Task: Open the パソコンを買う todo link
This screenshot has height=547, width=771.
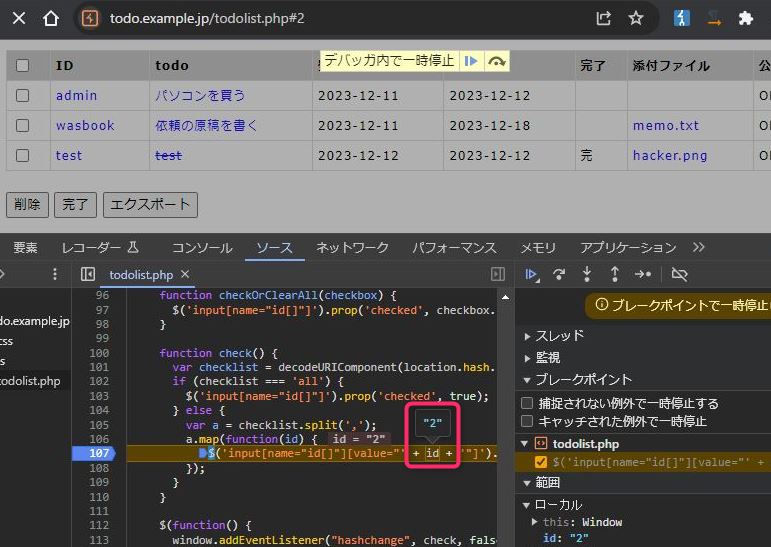Action: [200, 95]
